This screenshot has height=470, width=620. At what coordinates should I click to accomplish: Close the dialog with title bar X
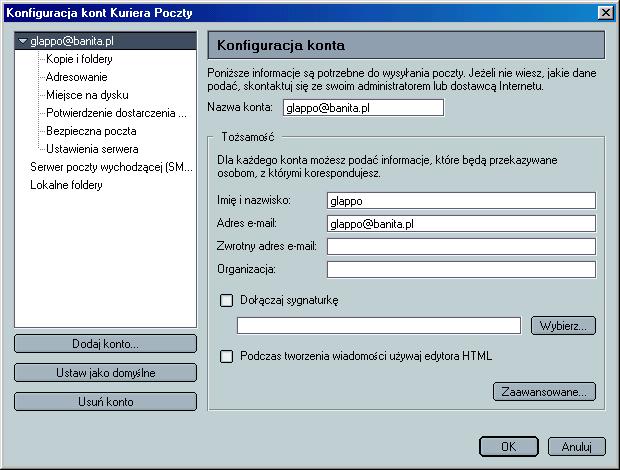tap(605, 11)
